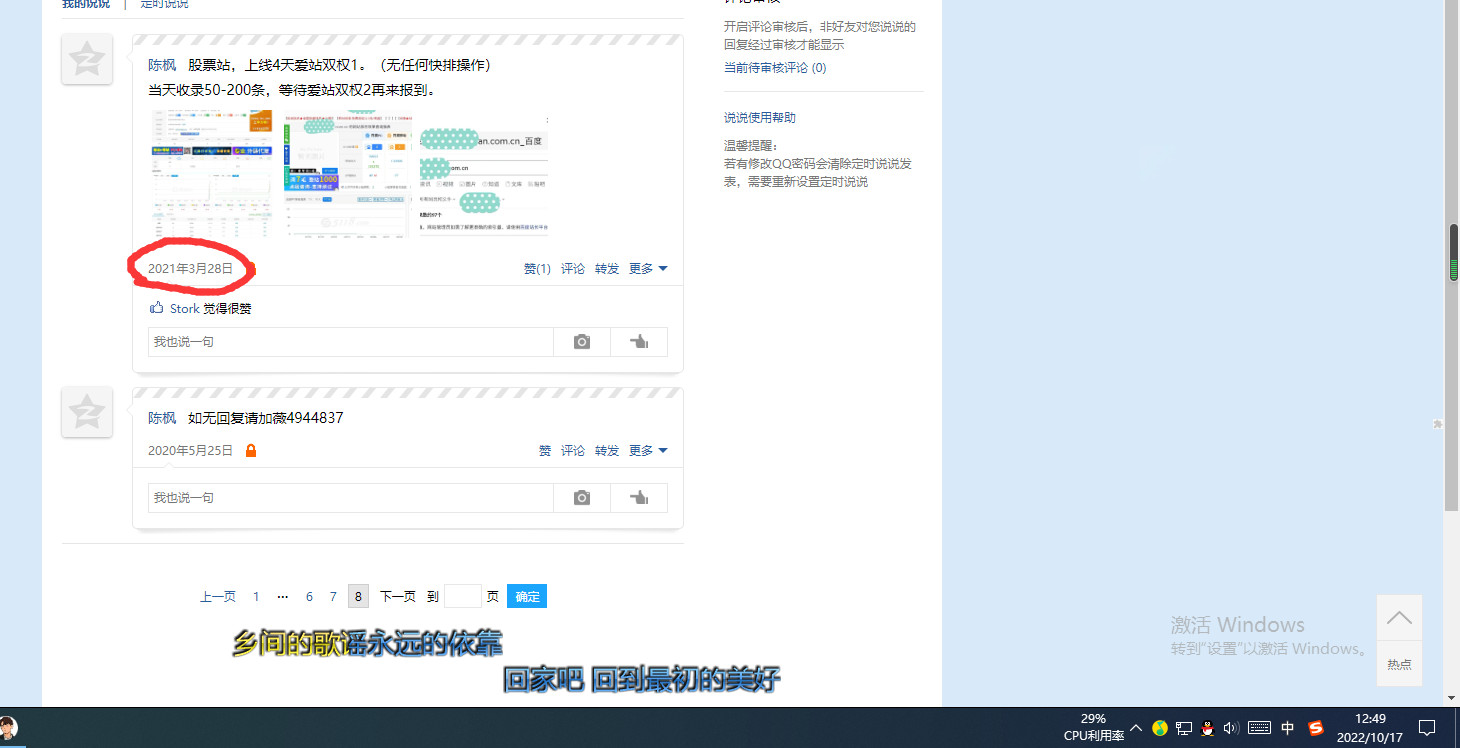Click pointing-hand icon in first post's comment box

(x=639, y=342)
